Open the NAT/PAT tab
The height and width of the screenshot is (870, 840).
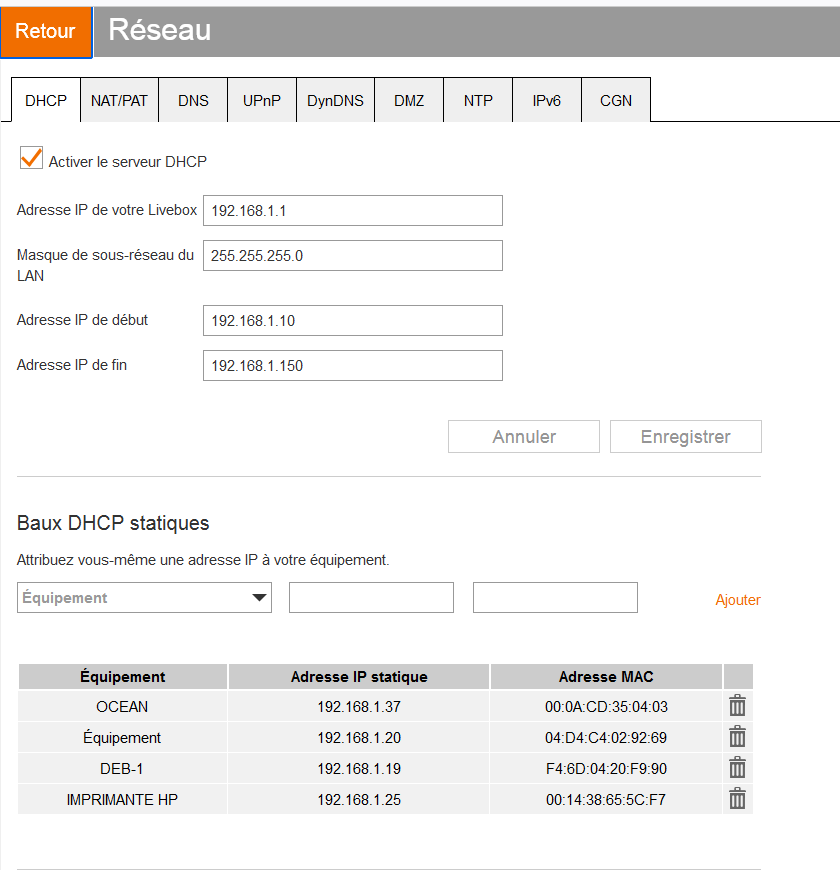[x=119, y=100]
